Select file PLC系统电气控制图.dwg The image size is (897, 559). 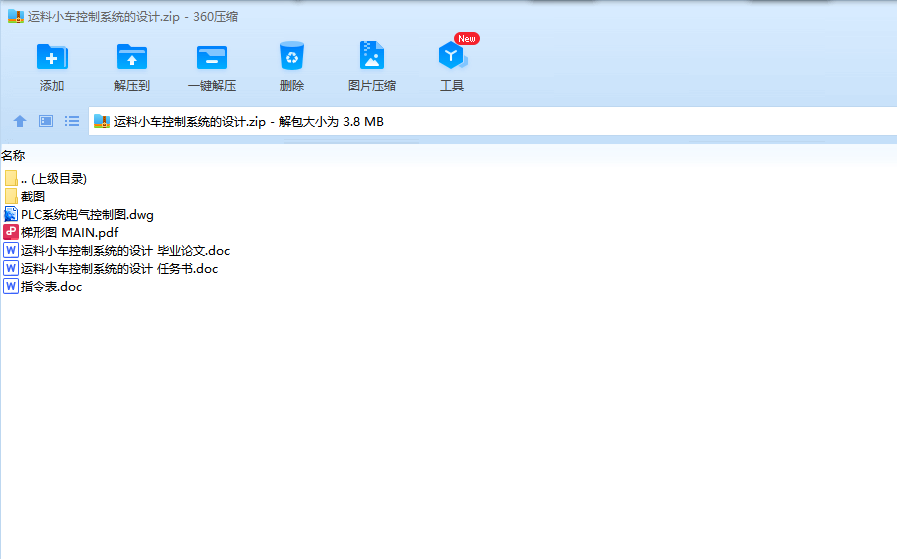pos(87,215)
